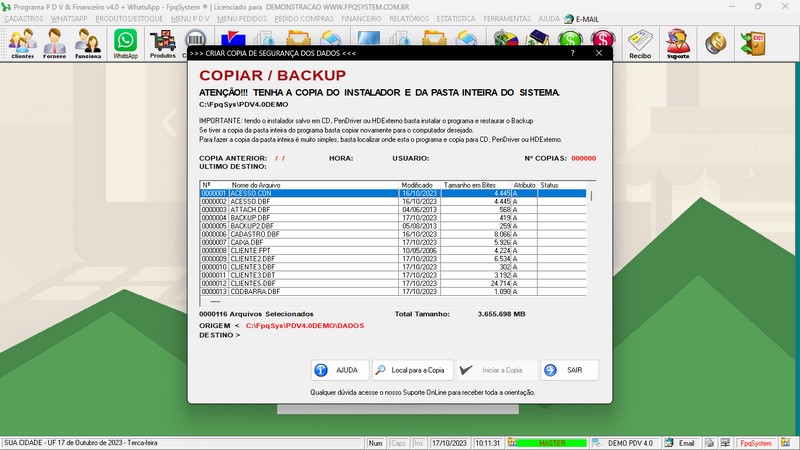Open the RELATÓRIOS menu

409,19
